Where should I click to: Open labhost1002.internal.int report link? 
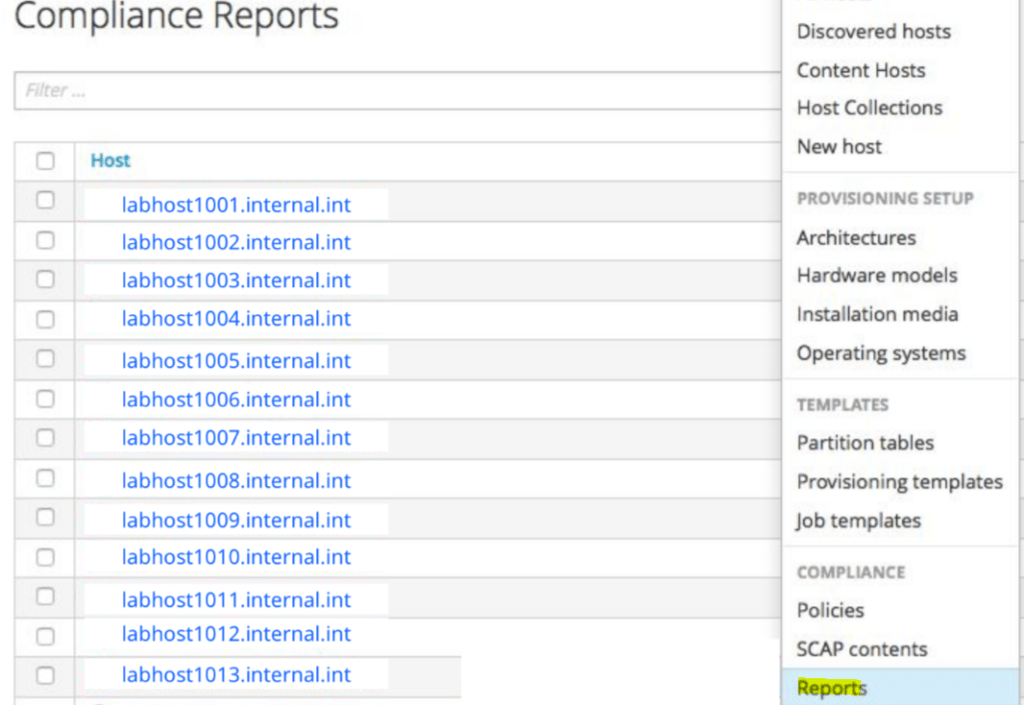pos(236,242)
